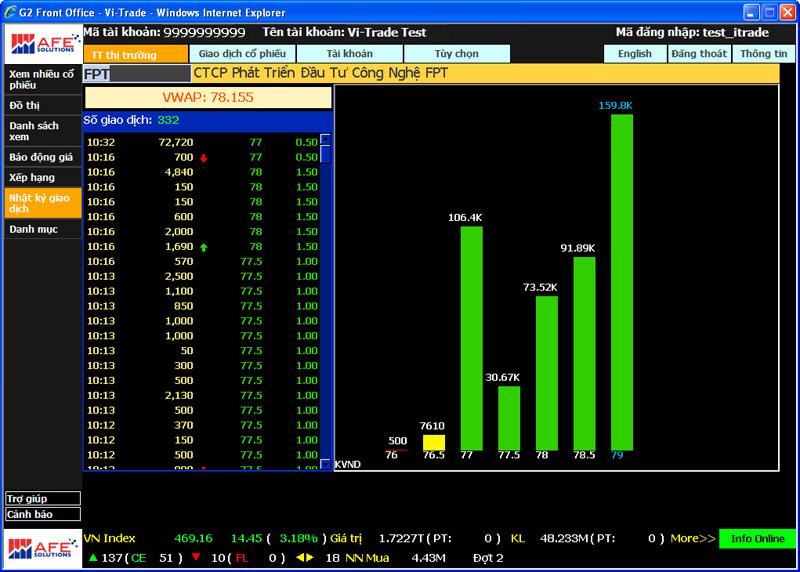Click the trade row with volume 1,100
The height and width of the screenshot is (572, 800).
point(202,291)
